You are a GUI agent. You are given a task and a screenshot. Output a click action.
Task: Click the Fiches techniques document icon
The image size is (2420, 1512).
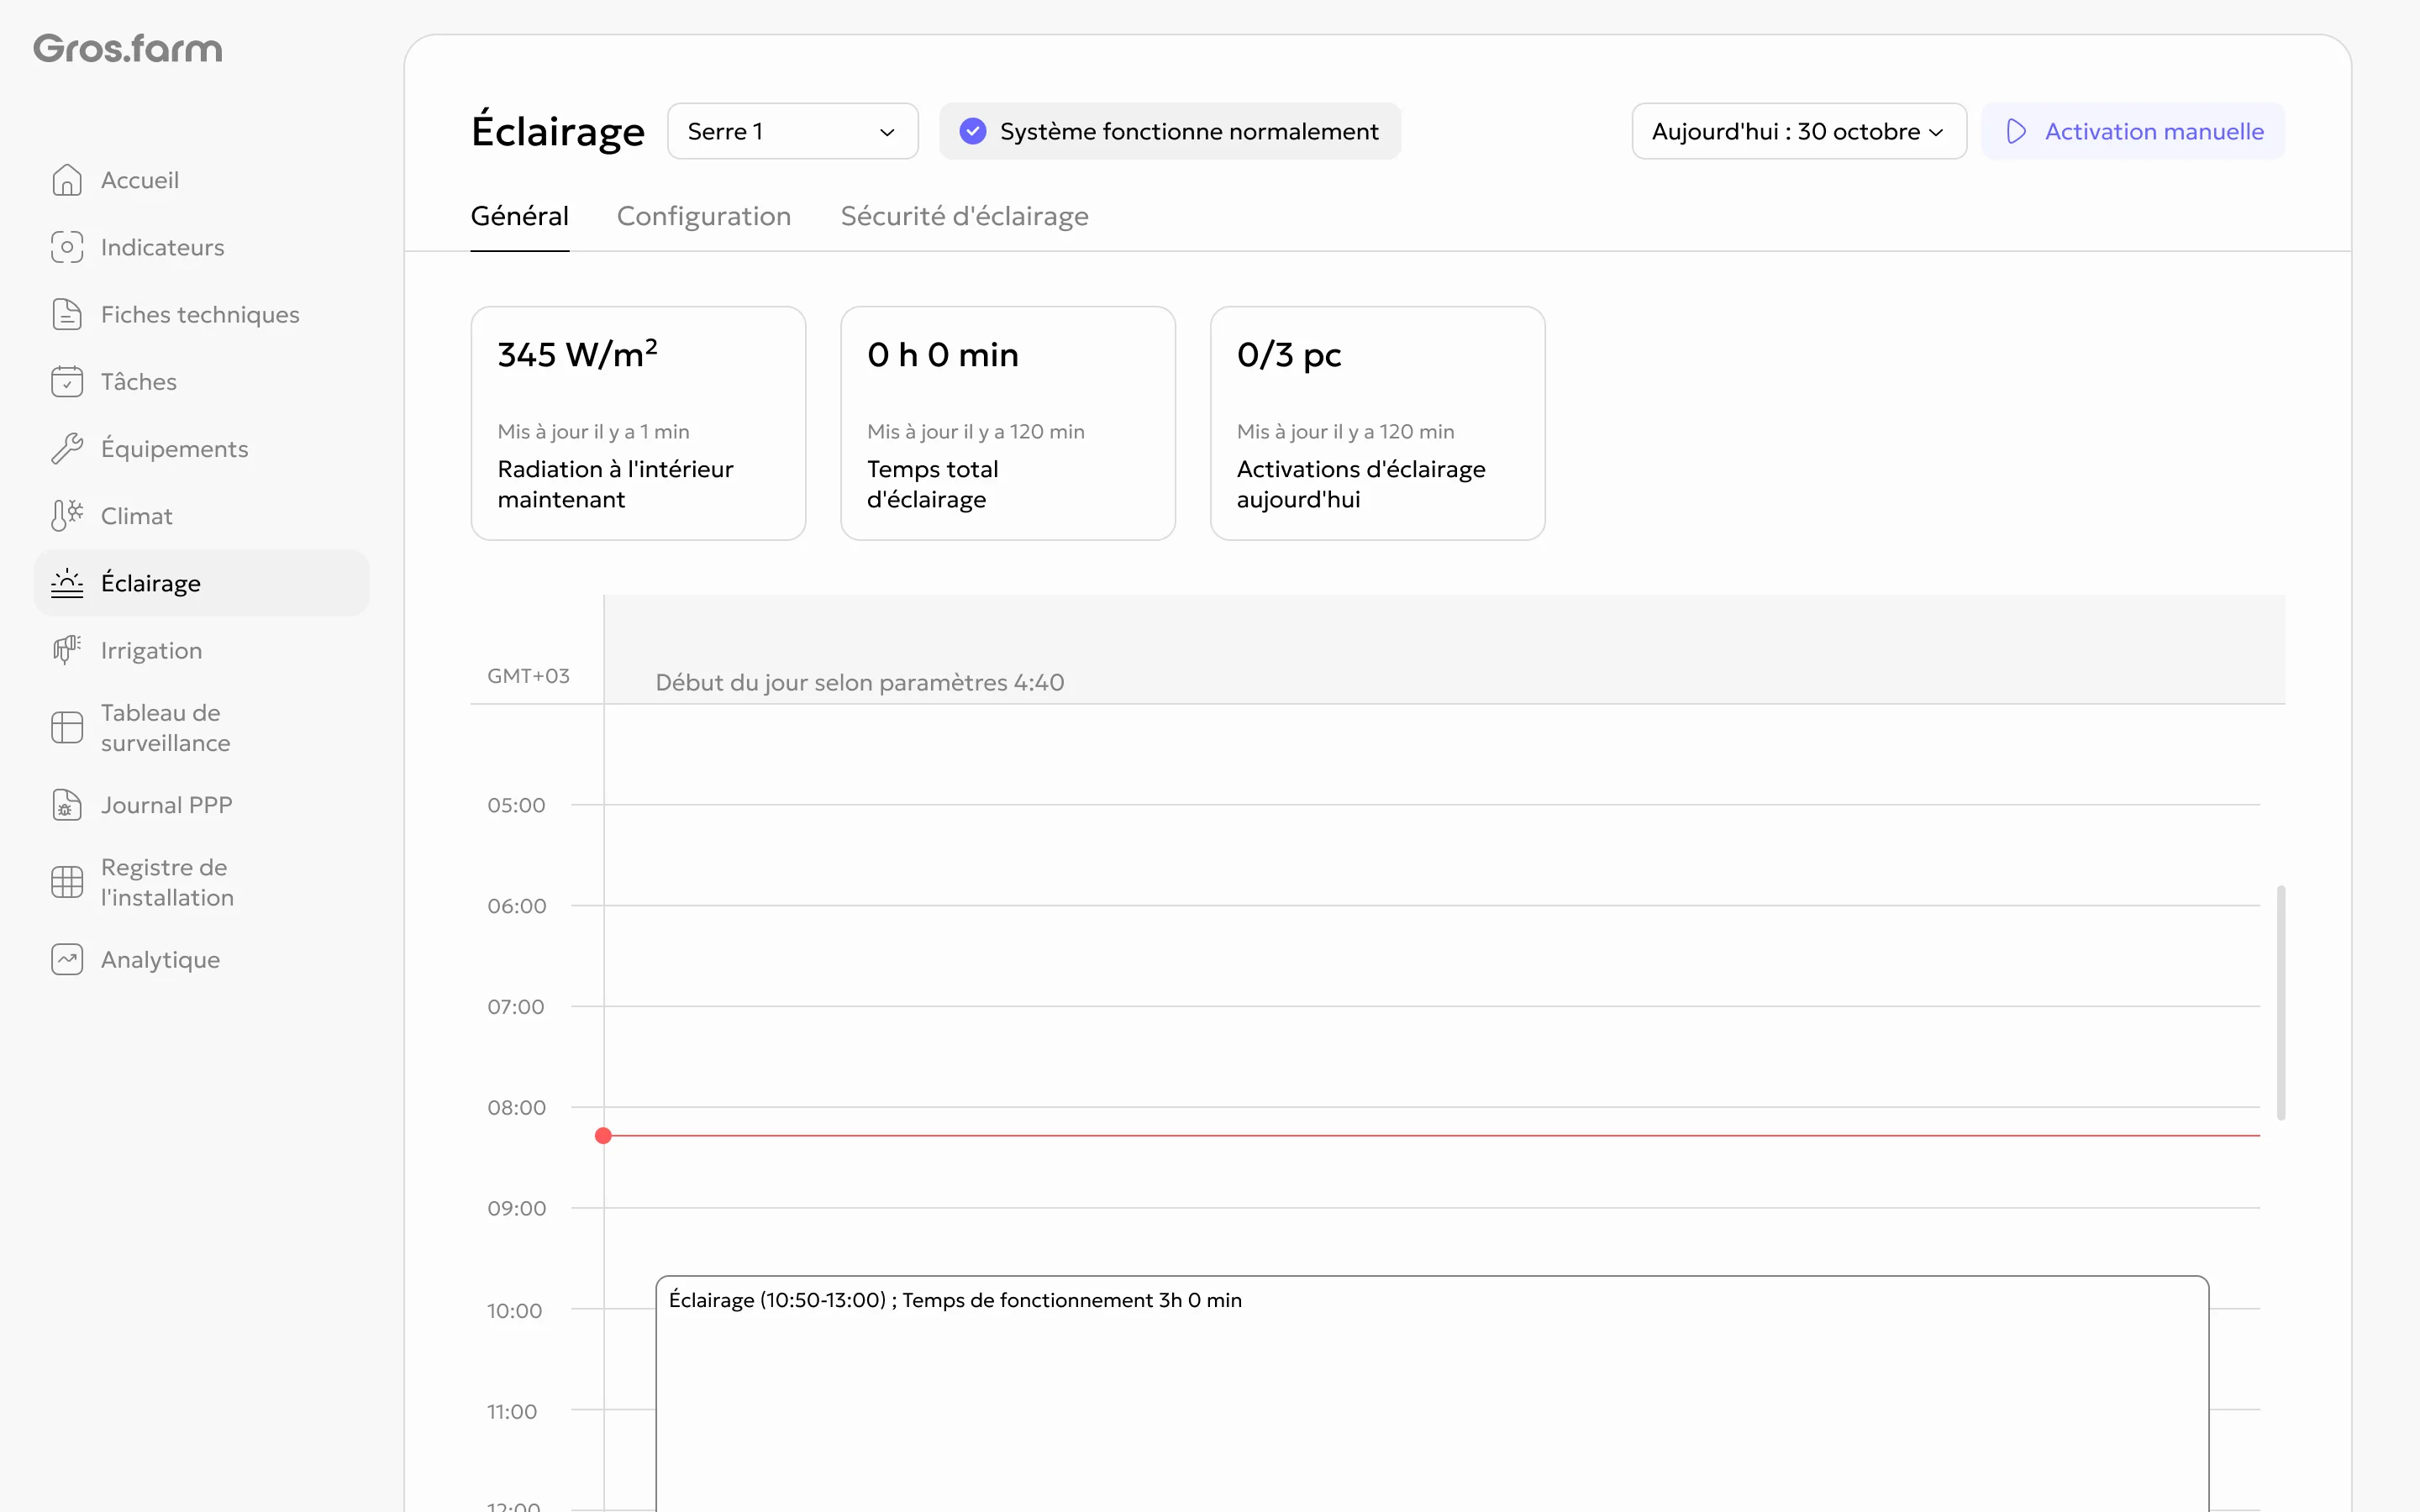[67, 314]
